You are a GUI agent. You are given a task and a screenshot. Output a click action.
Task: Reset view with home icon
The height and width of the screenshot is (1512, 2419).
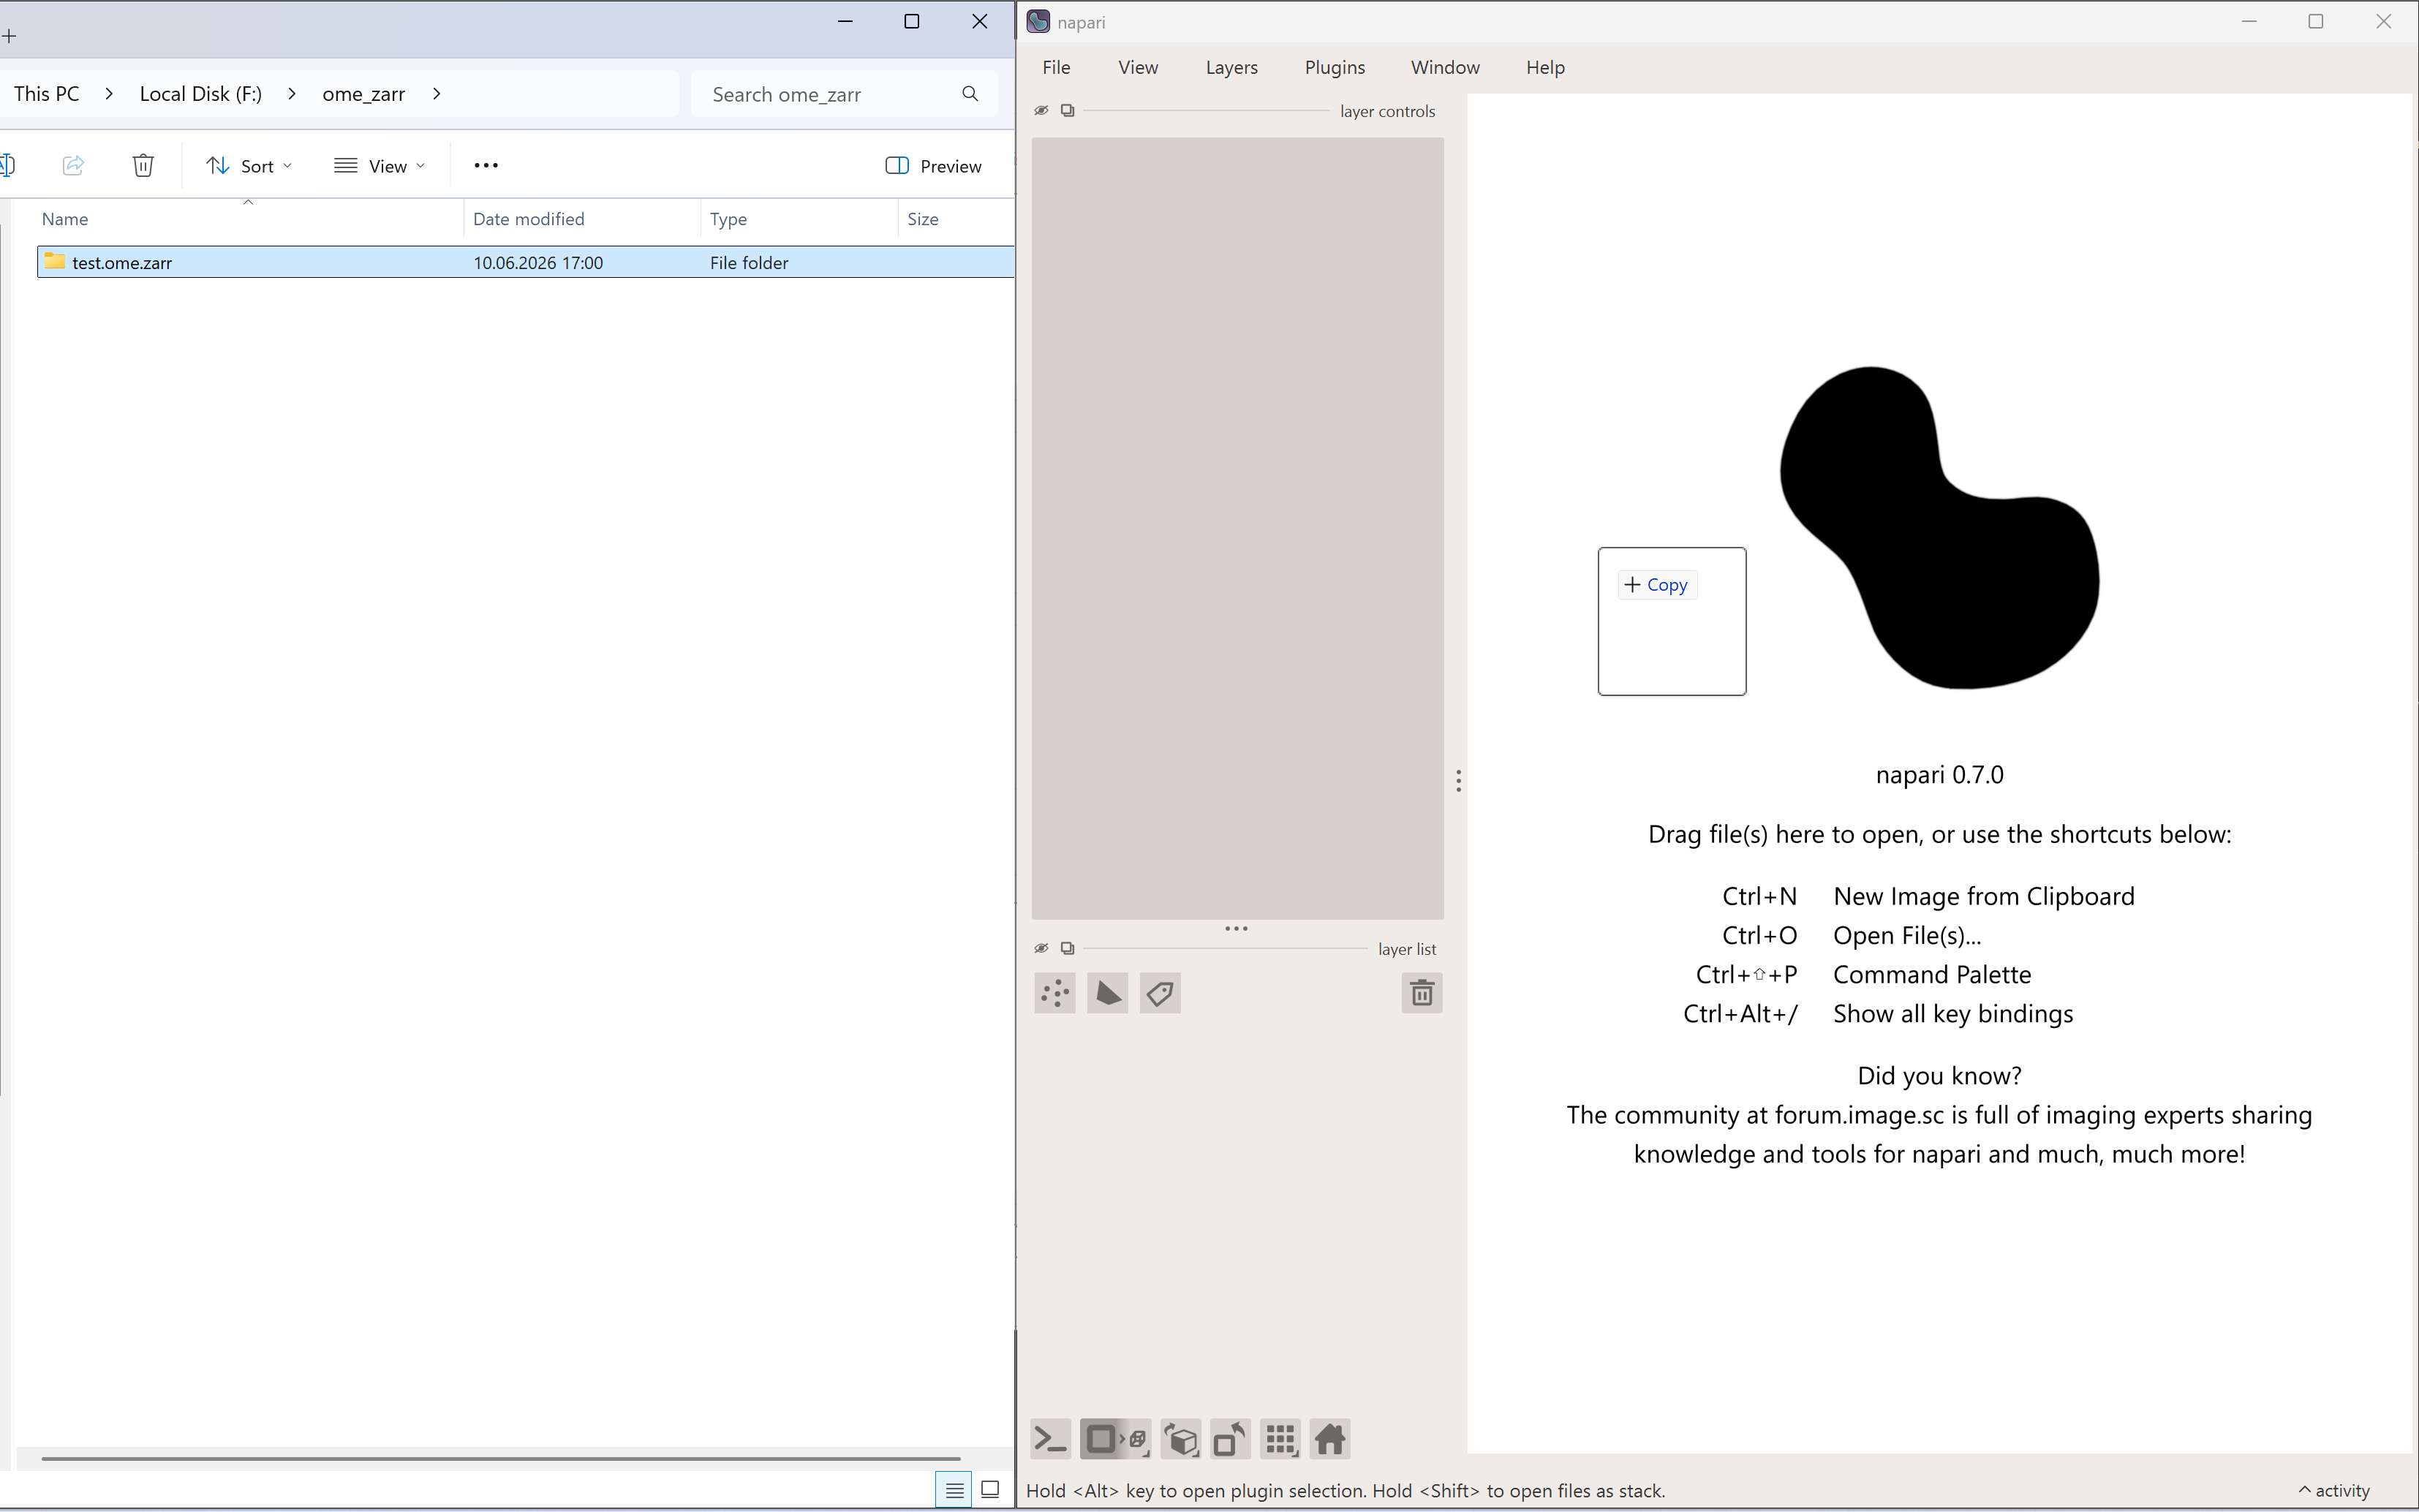(1330, 1439)
